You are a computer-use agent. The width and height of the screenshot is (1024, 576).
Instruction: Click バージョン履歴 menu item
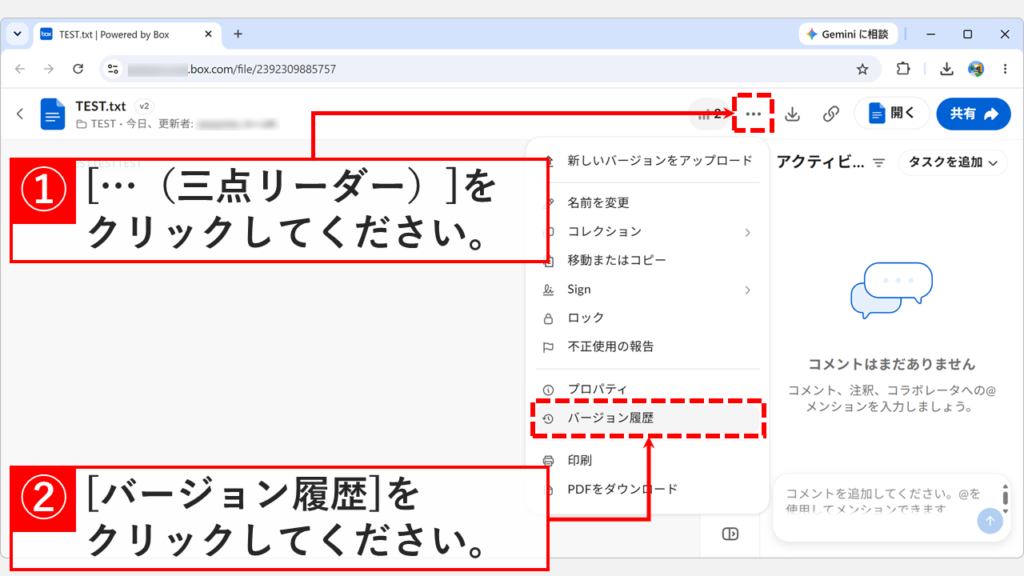click(648, 418)
